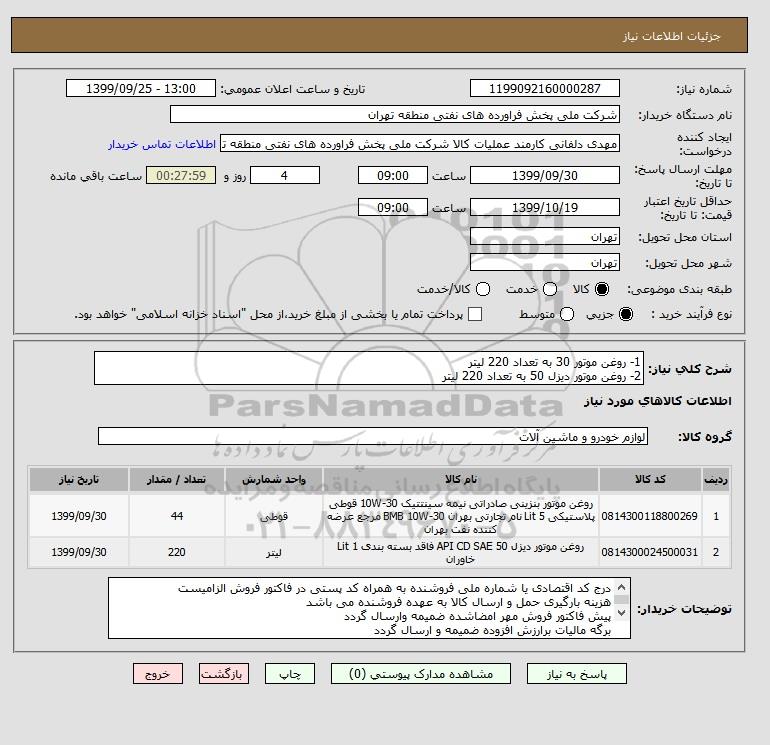Click the buyer organization name field
Viewport: 770px width, 745px height.
(395, 114)
